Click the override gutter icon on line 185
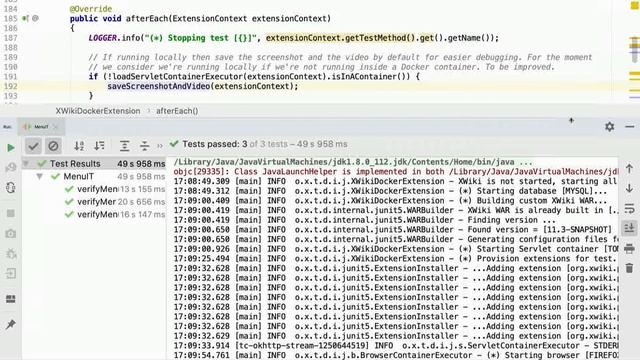This screenshot has height=360, width=640. point(25,18)
